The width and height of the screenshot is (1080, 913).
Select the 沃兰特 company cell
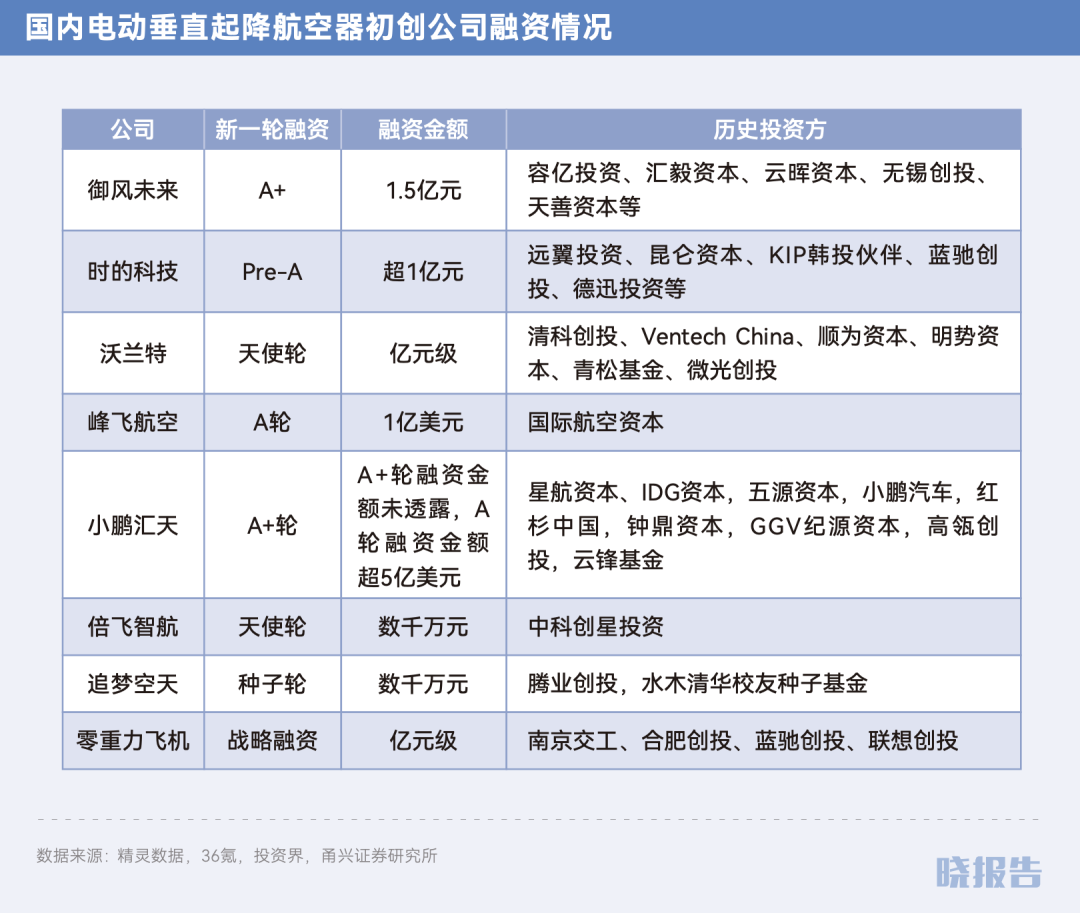(x=133, y=353)
